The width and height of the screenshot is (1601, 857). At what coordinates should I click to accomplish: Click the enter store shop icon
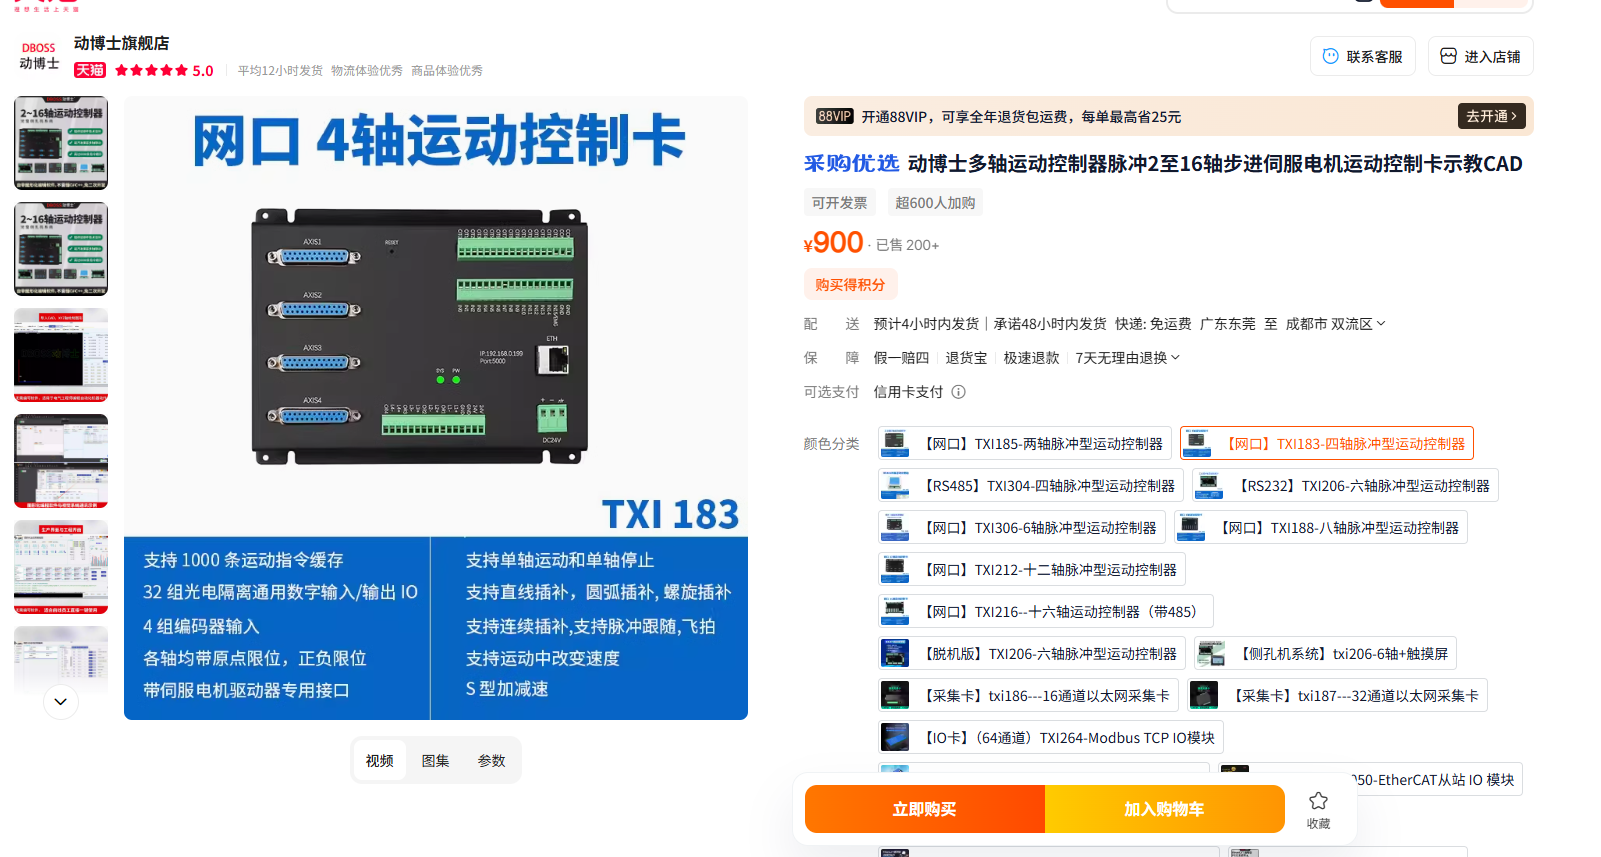[1448, 56]
